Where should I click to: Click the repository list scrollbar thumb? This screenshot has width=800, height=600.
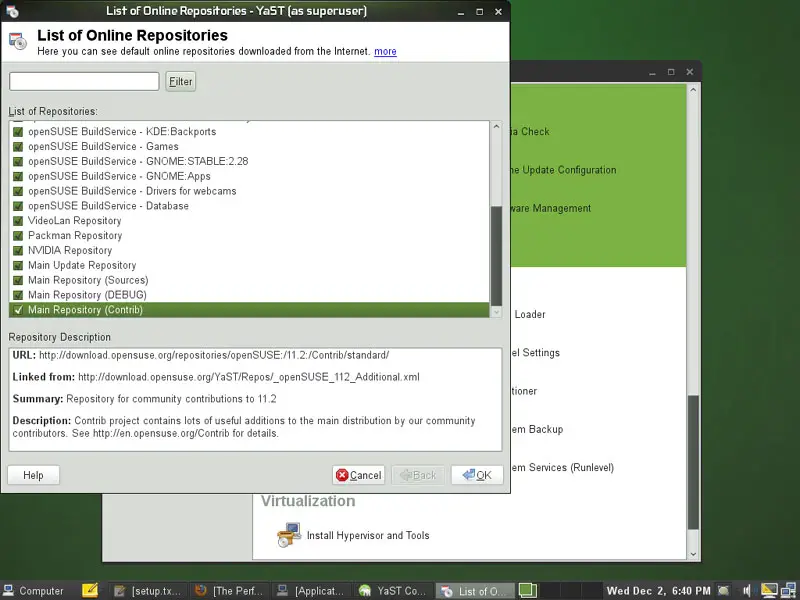(x=496, y=256)
